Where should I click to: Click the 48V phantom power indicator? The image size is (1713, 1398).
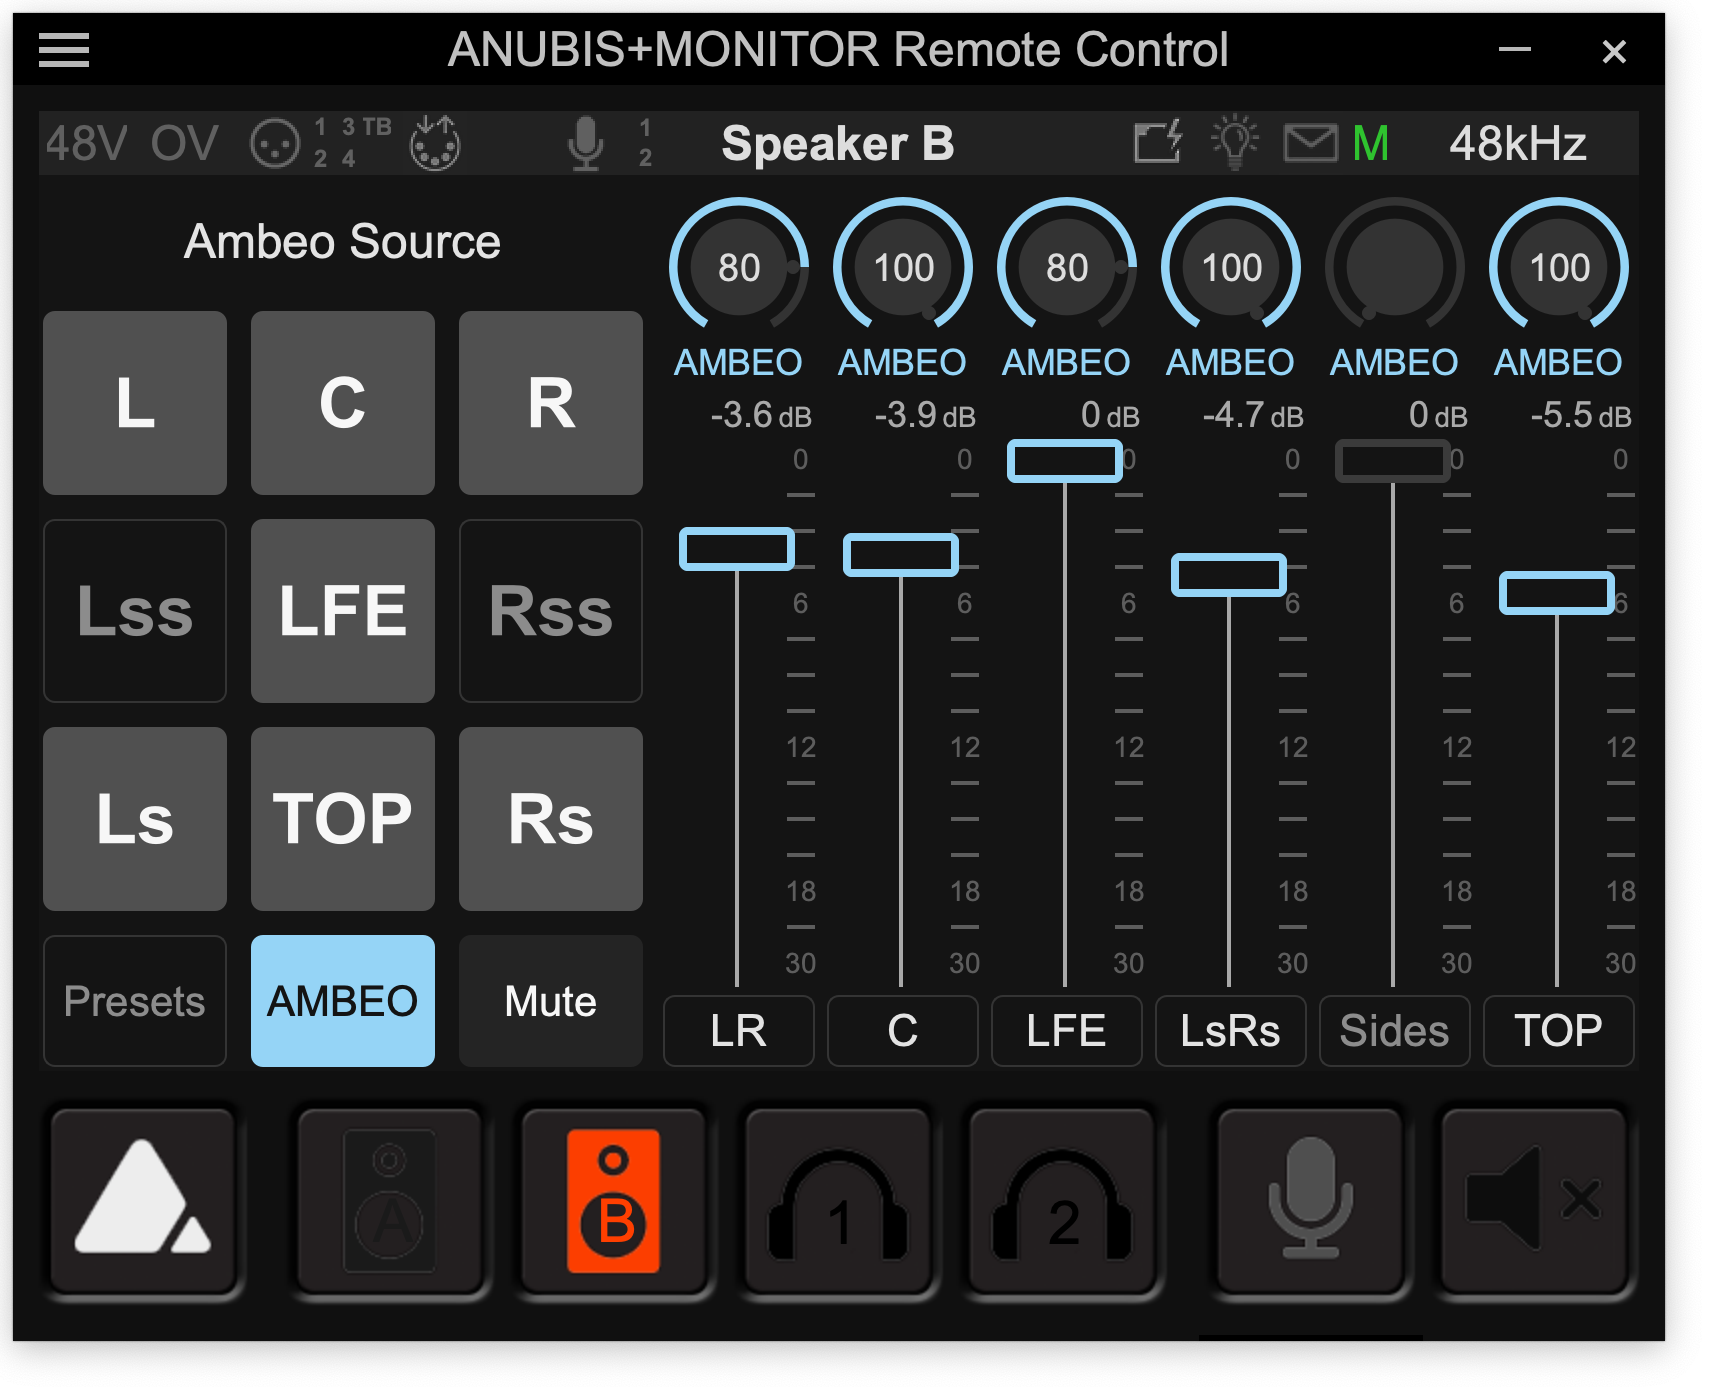[x=86, y=143]
